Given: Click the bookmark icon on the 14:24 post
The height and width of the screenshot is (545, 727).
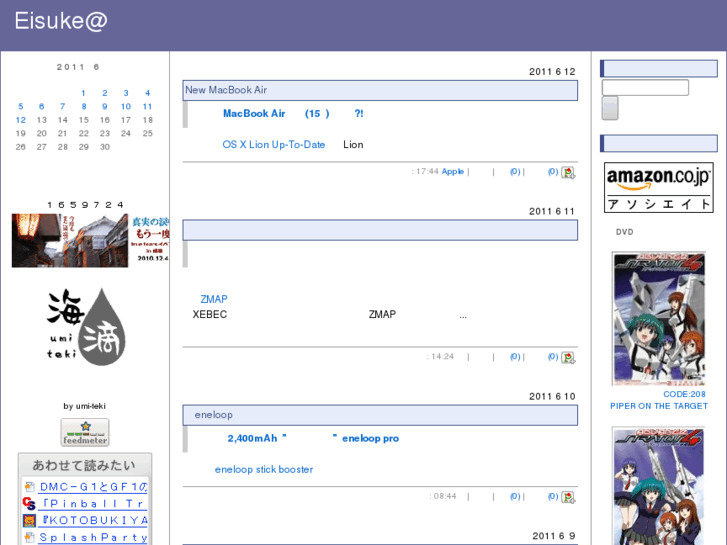Looking at the screenshot, I should pos(568,358).
